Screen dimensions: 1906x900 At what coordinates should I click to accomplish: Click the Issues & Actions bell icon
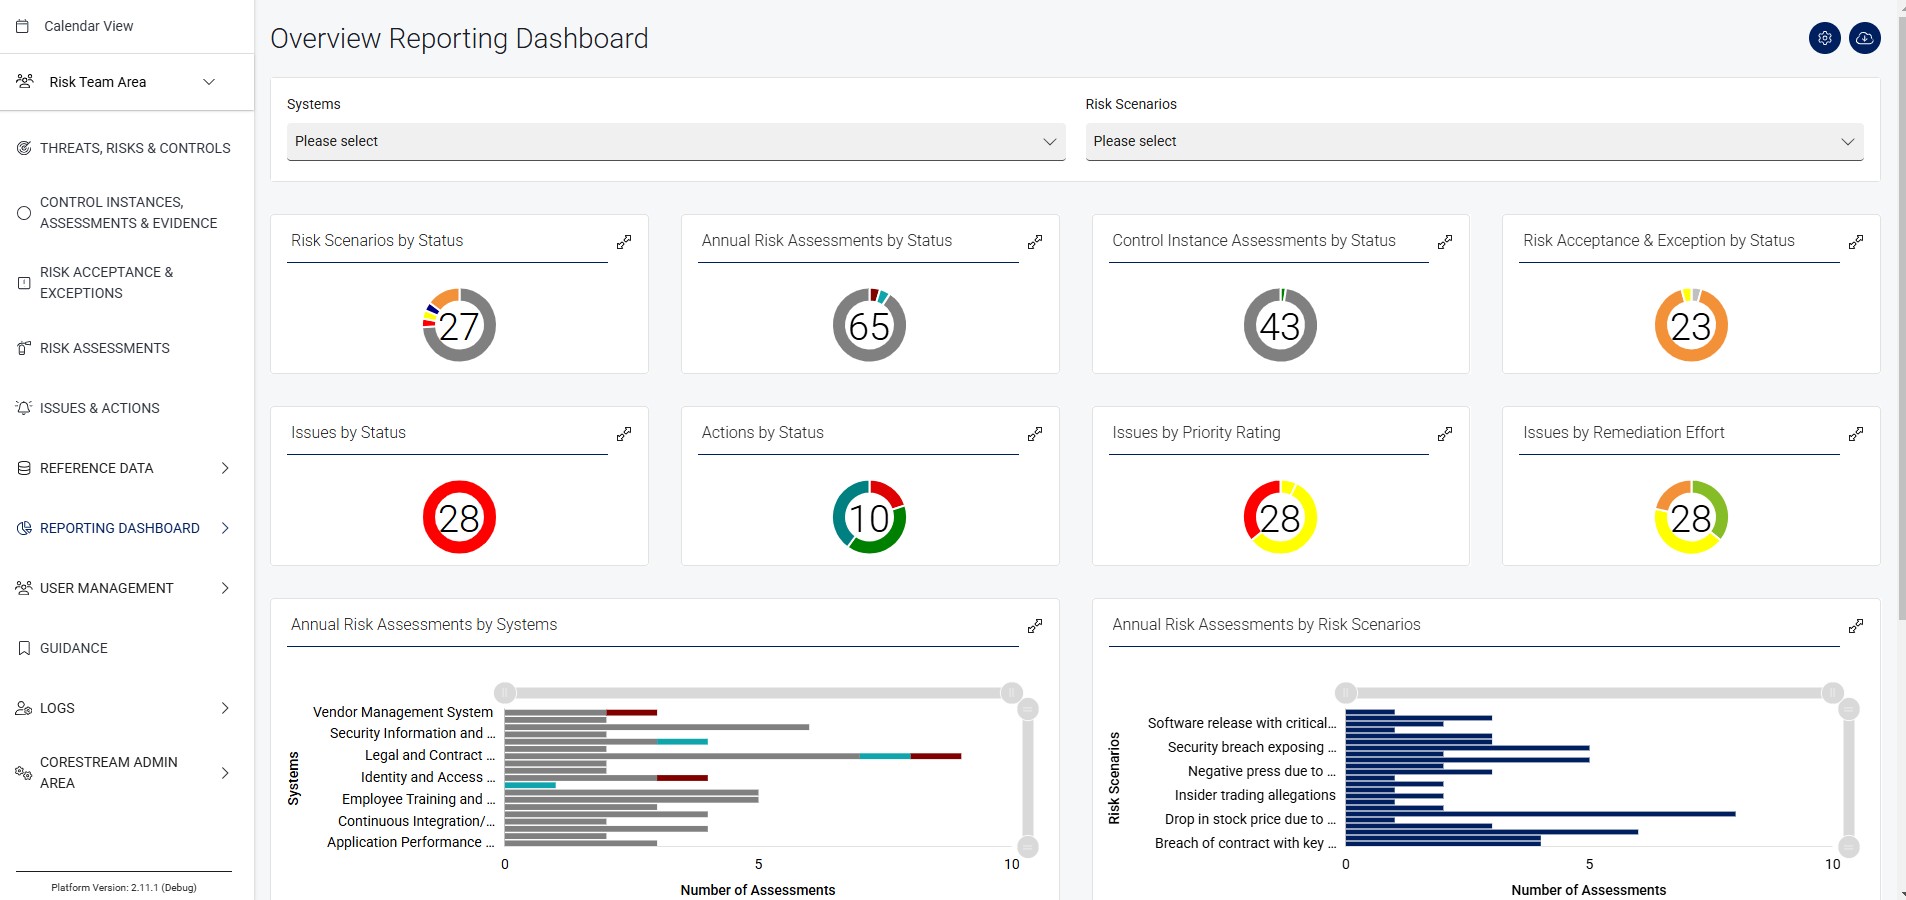23,408
